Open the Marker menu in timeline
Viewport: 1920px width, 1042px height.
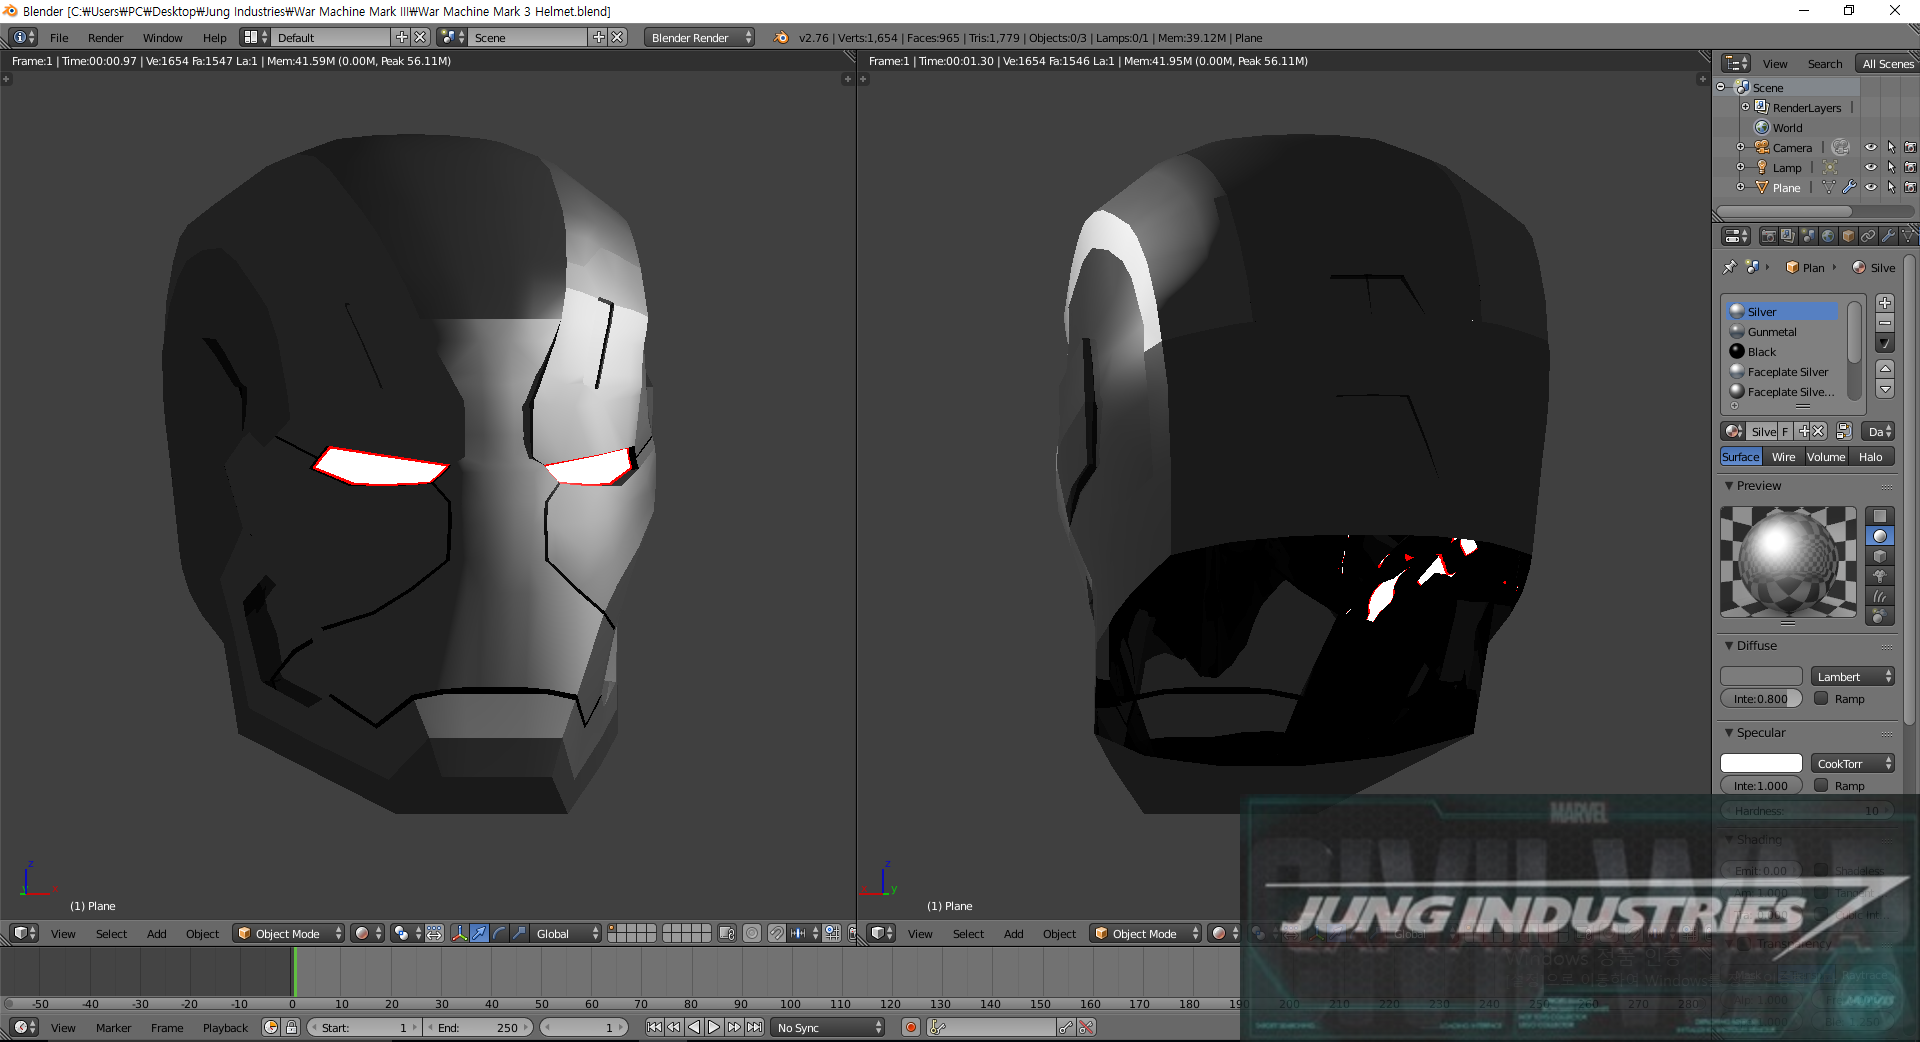click(x=113, y=1027)
